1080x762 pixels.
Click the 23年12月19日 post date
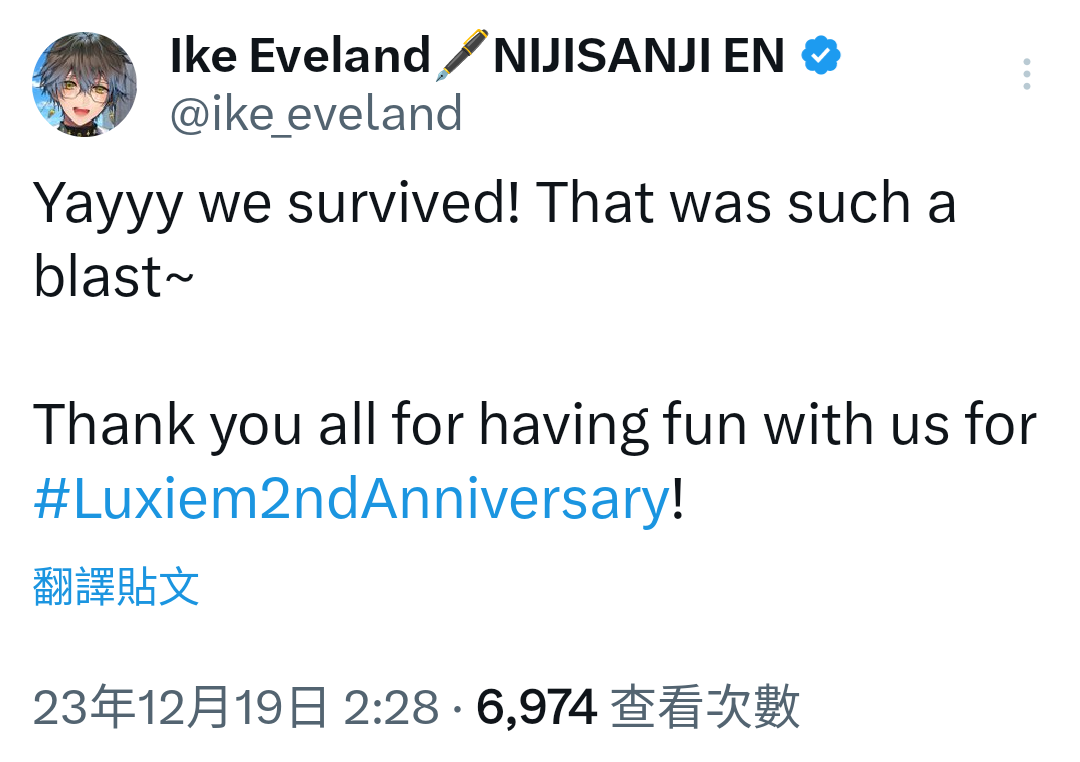[x=180, y=707]
